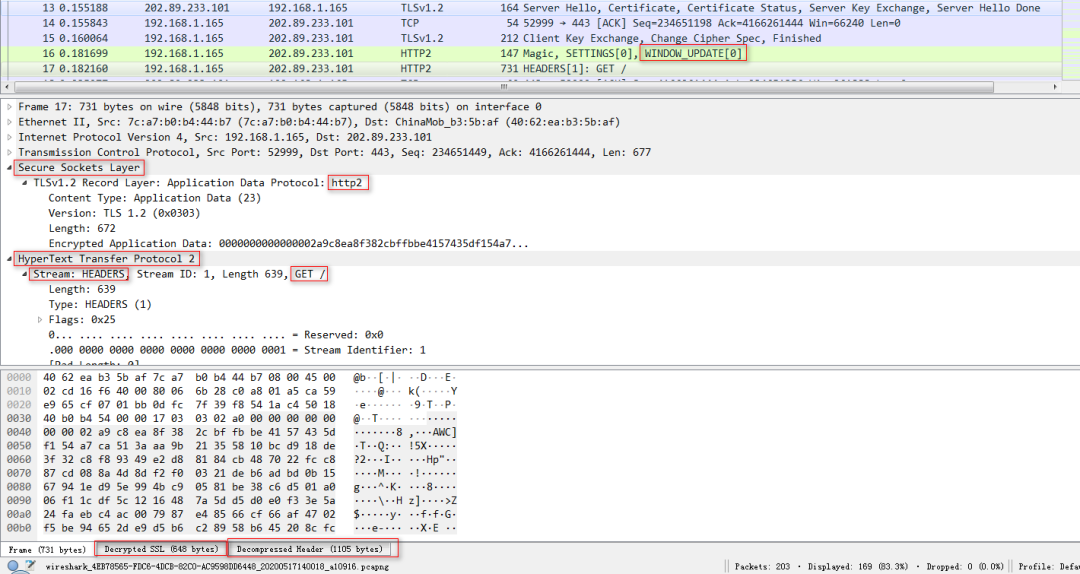Select the Reserved: 0x0 bit line
This screenshot has height=574, width=1080.
216,334
